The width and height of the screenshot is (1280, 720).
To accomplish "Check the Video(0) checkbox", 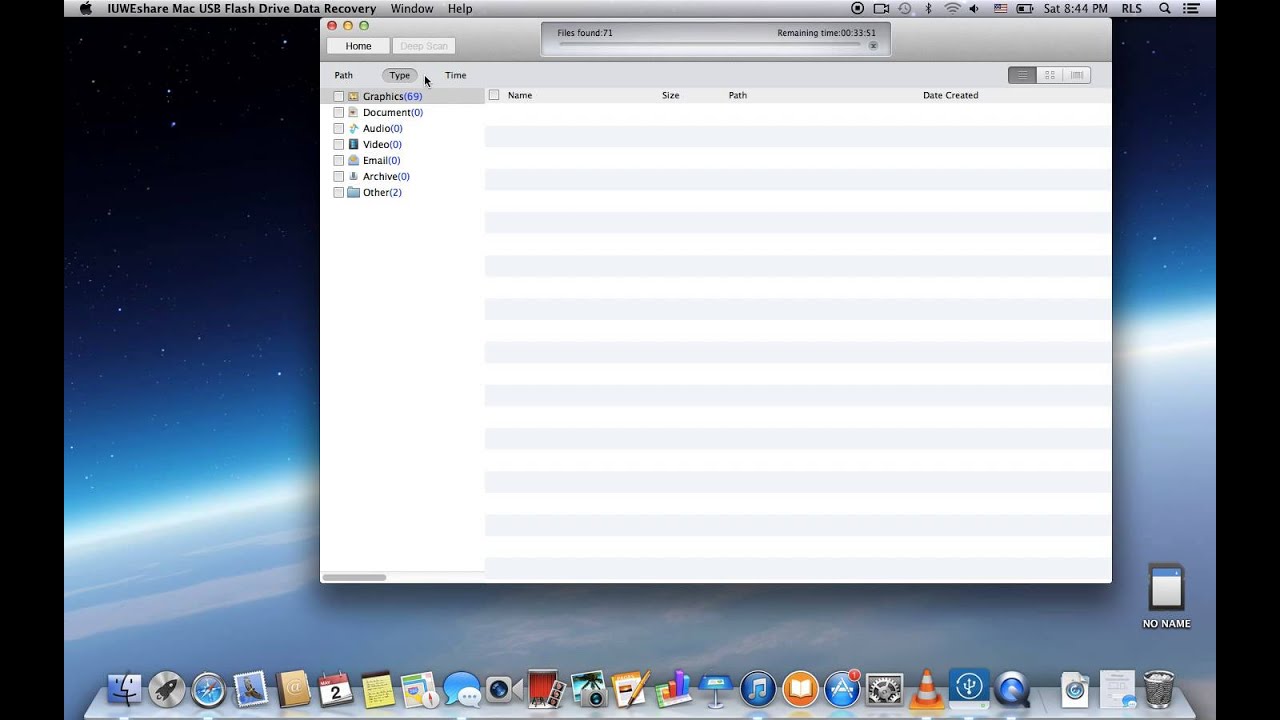I will click(x=338, y=144).
